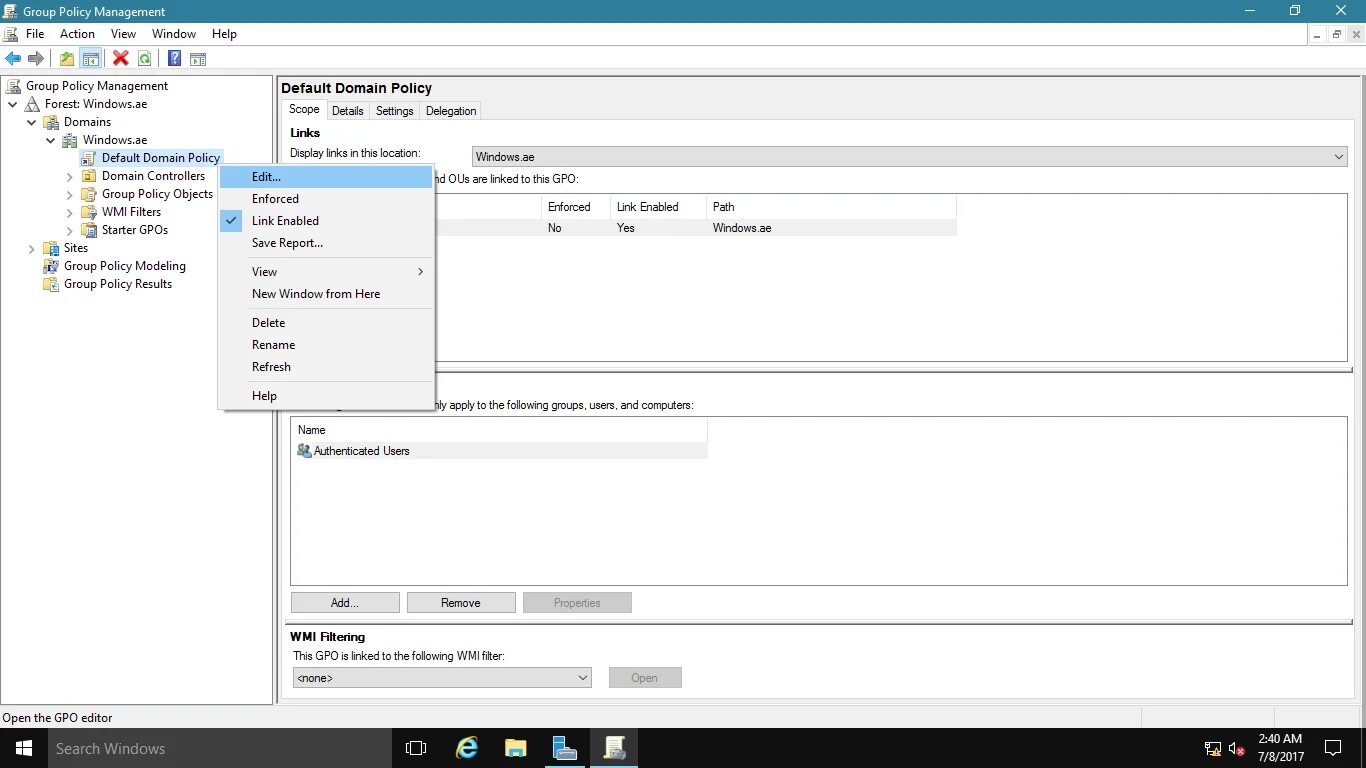Click the Sites folder icon in tree
The height and width of the screenshot is (768, 1366).
(x=52, y=248)
